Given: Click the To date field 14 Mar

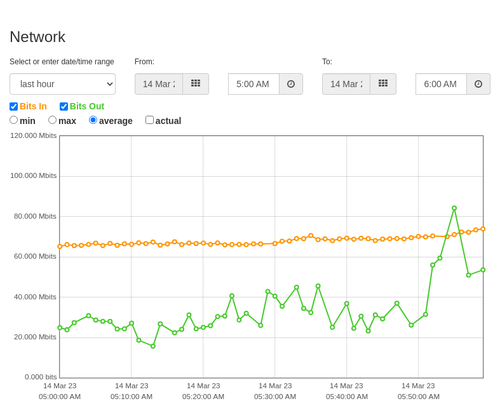Looking at the screenshot, I should tap(346, 84).
